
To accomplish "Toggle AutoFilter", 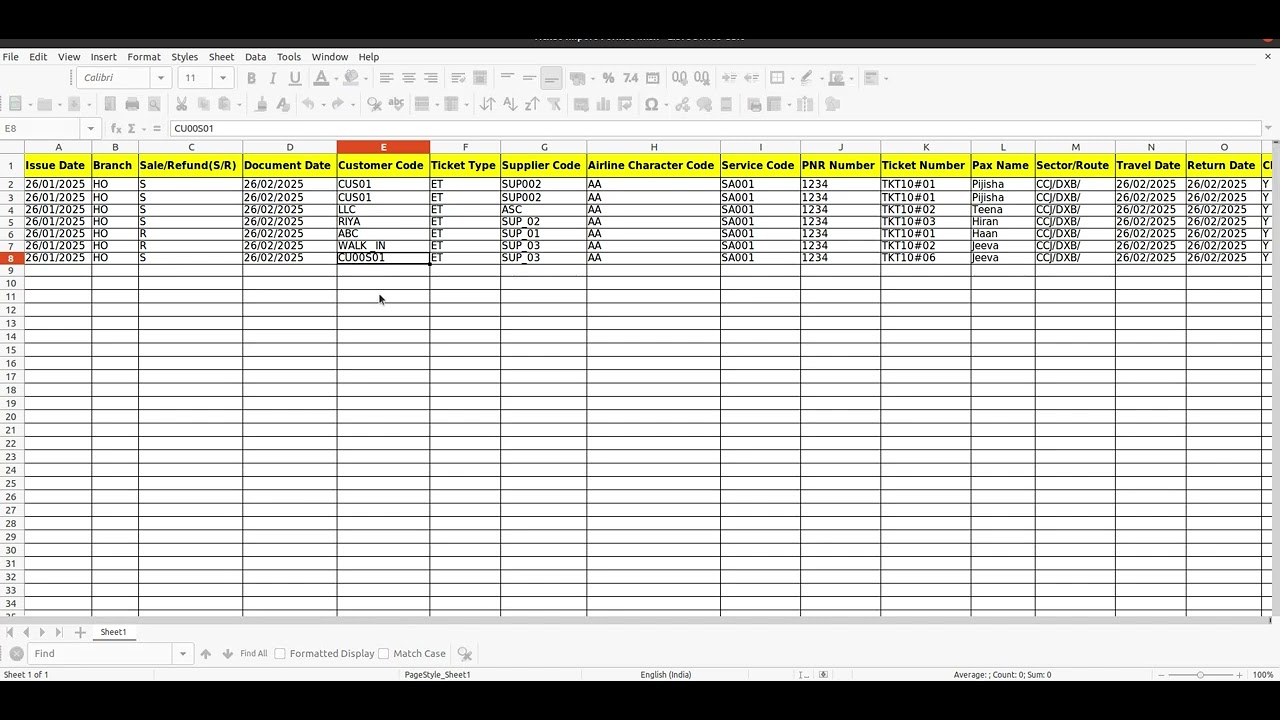I will point(554,104).
